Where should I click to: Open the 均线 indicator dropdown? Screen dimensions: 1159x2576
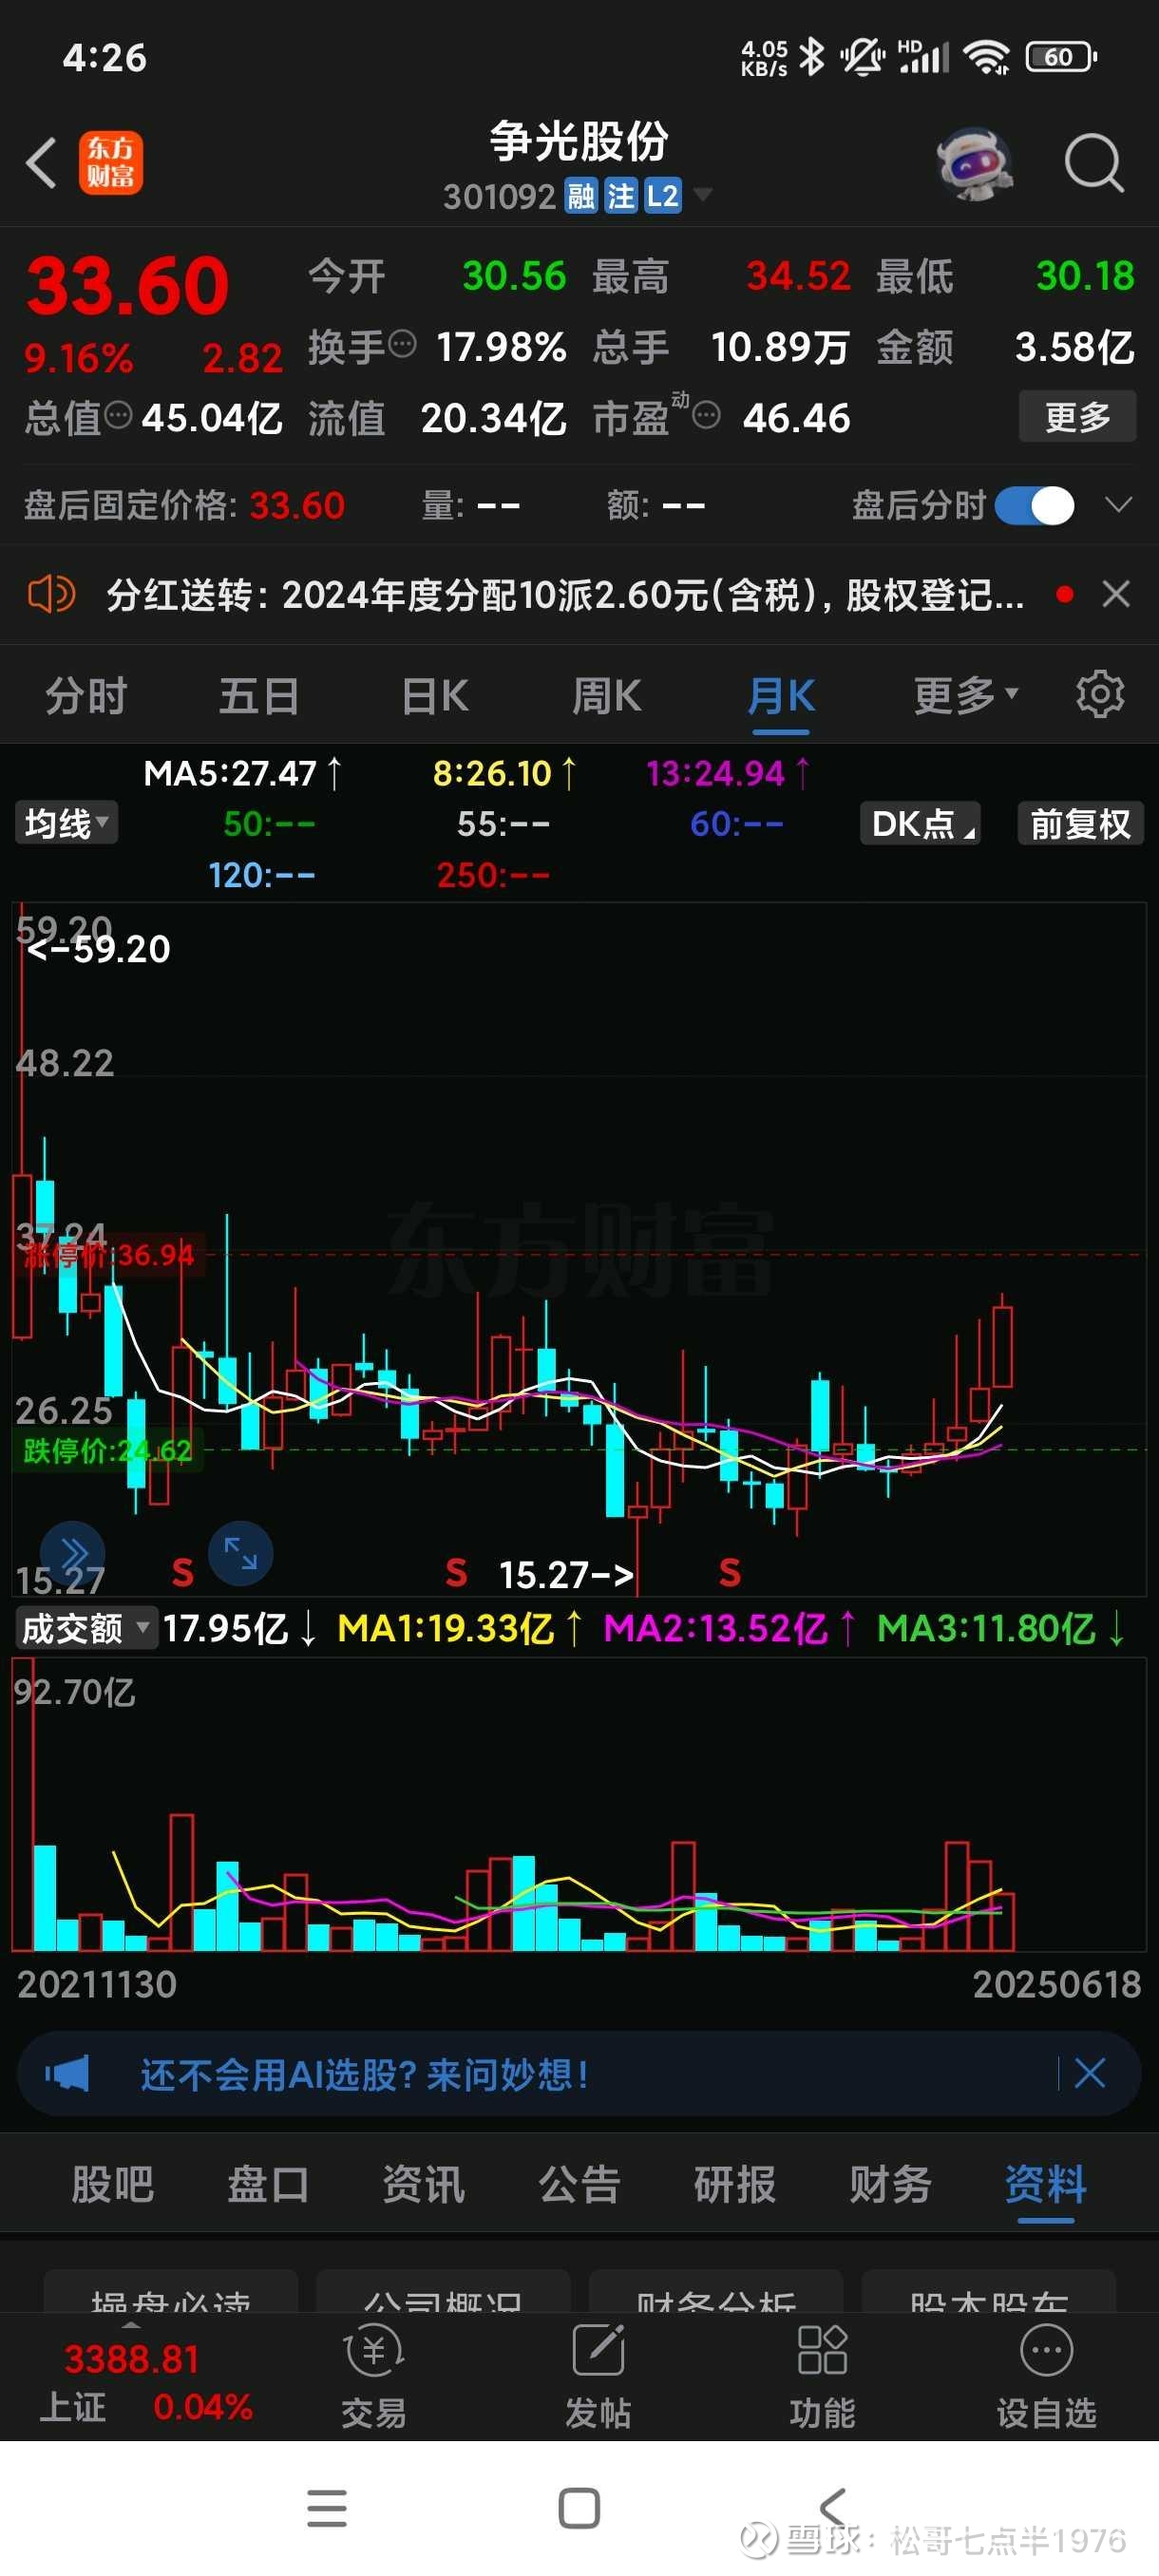tap(66, 823)
